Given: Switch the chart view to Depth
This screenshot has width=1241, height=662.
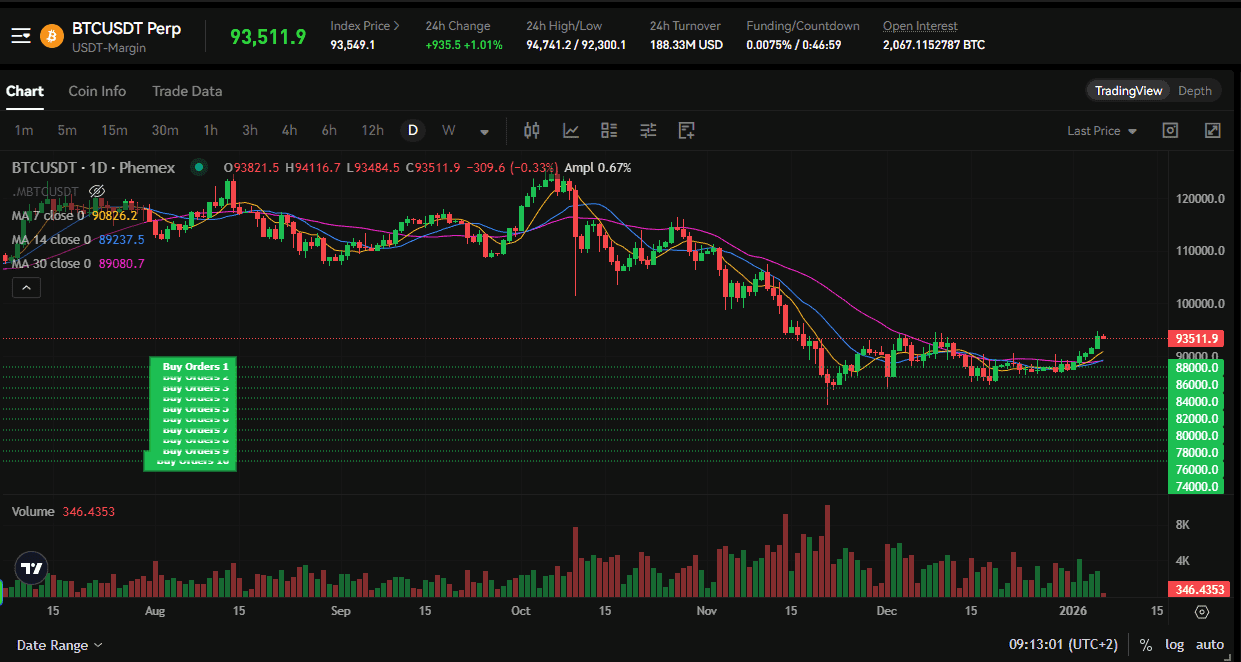Looking at the screenshot, I should point(1194,91).
